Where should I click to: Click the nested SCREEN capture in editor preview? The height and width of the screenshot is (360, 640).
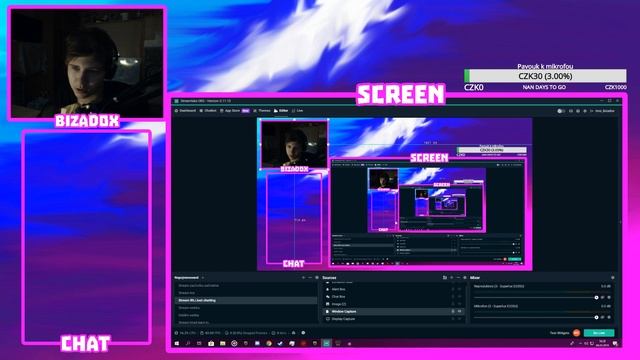click(427, 212)
